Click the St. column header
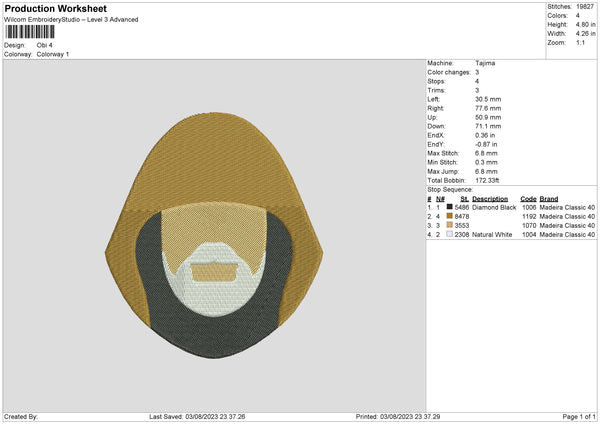Viewport: 600px width, 424px height. click(464, 198)
